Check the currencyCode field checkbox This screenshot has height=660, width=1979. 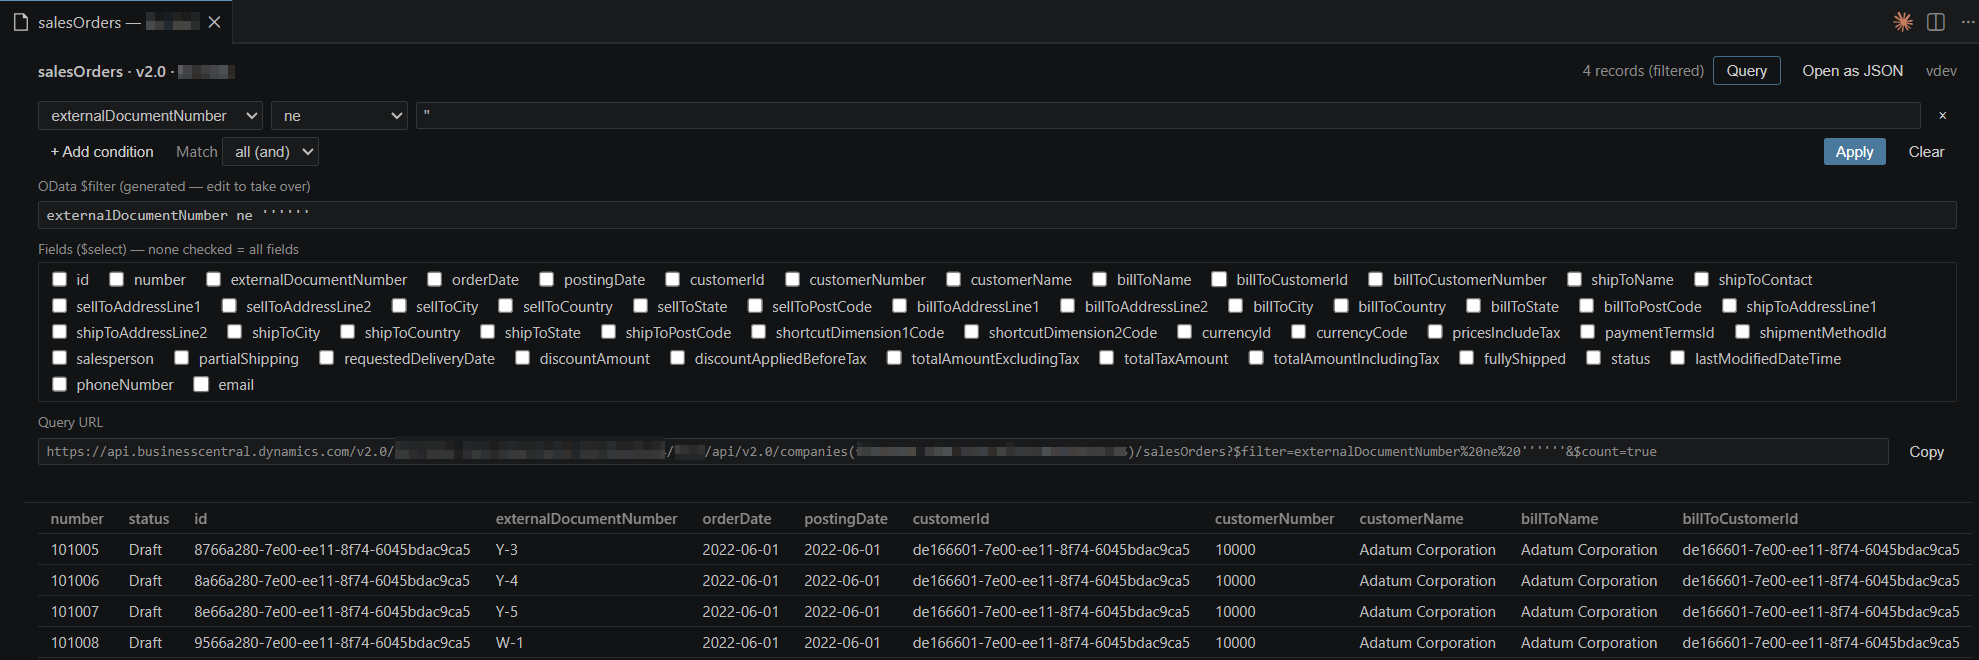coord(1299,332)
